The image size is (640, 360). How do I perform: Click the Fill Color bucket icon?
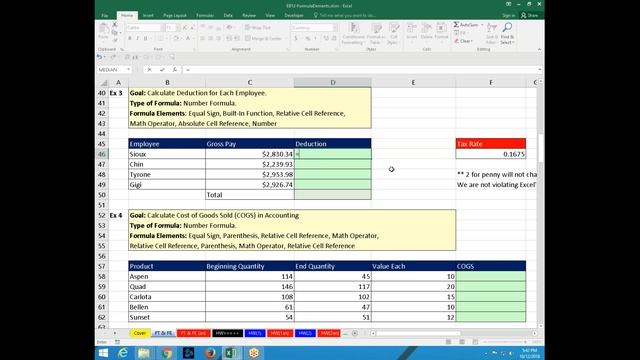pos(176,38)
